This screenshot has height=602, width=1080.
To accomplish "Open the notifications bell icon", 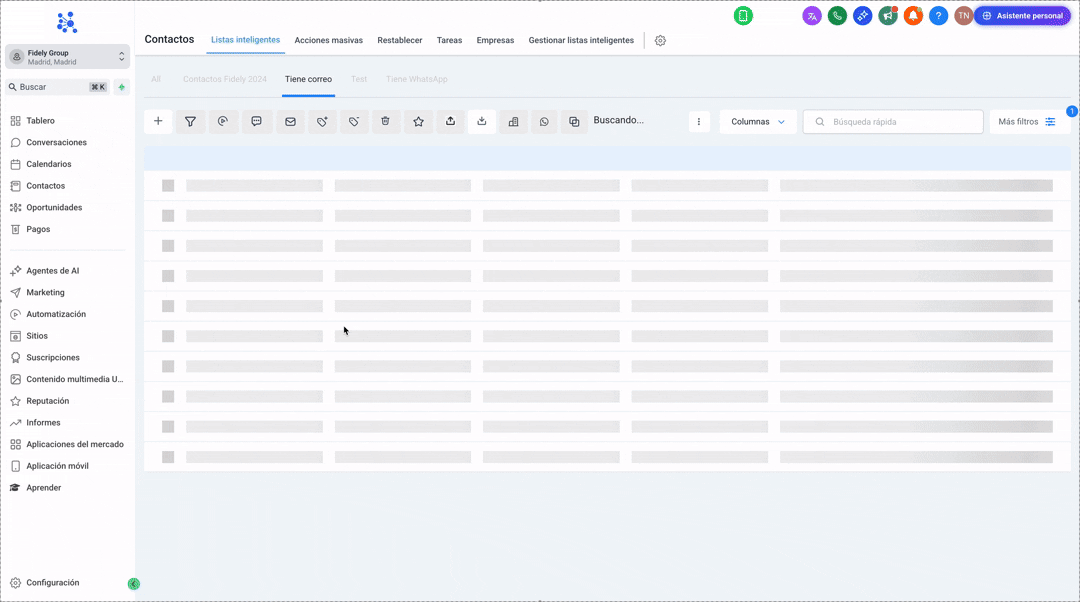I will point(912,16).
